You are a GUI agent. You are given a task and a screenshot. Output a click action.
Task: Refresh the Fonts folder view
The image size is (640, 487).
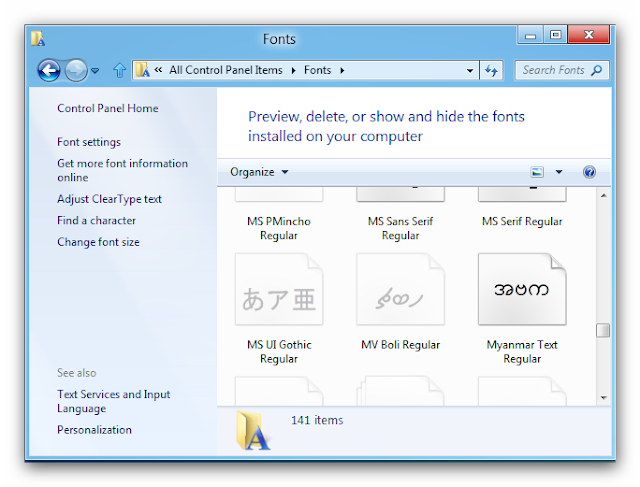(x=491, y=70)
